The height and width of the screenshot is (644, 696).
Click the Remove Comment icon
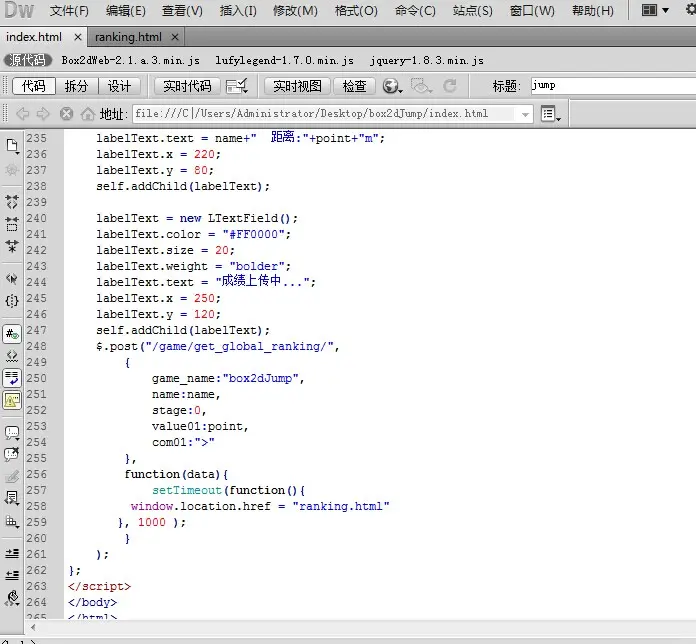(x=12, y=454)
